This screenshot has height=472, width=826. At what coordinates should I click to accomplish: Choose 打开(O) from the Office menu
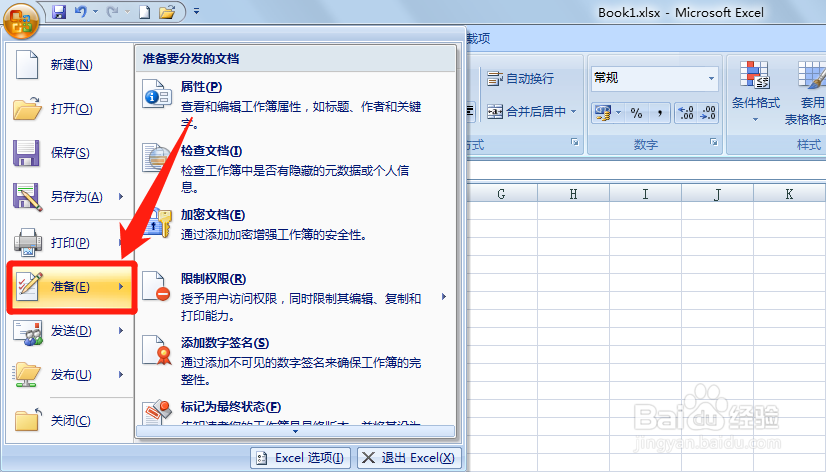pyautogui.click(x=70, y=109)
